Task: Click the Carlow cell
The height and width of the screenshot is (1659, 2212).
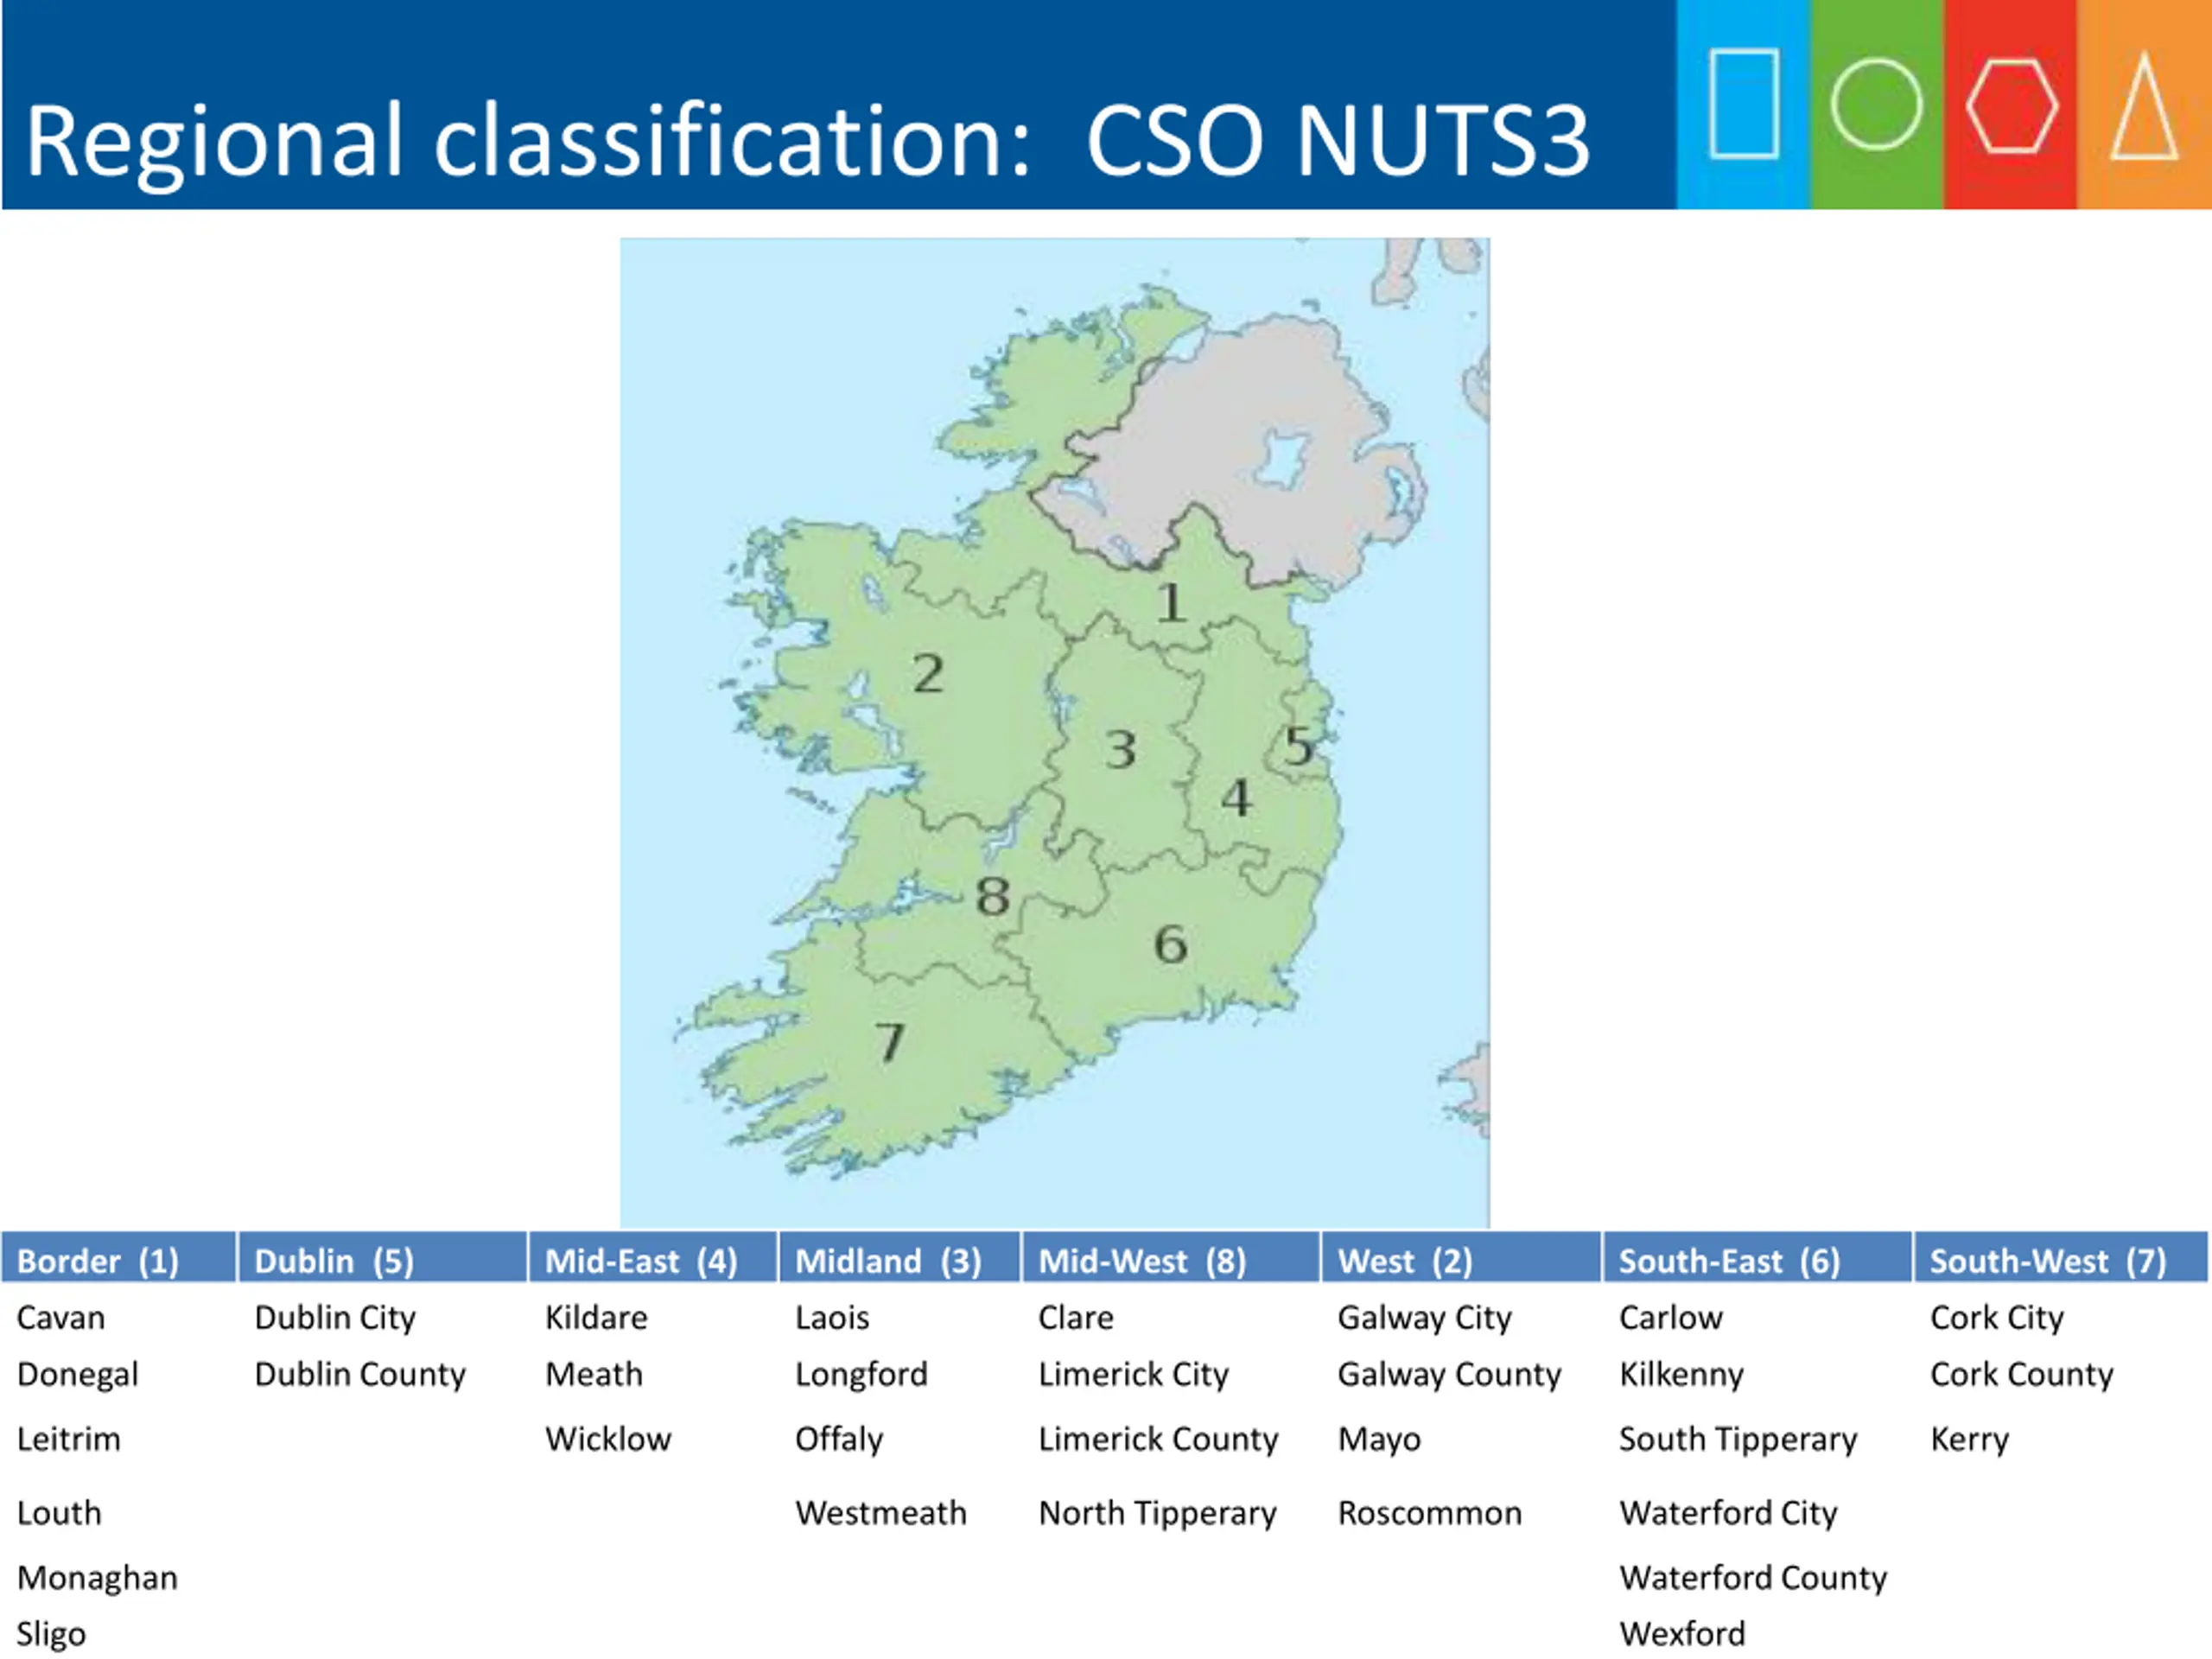Action: (1671, 1317)
